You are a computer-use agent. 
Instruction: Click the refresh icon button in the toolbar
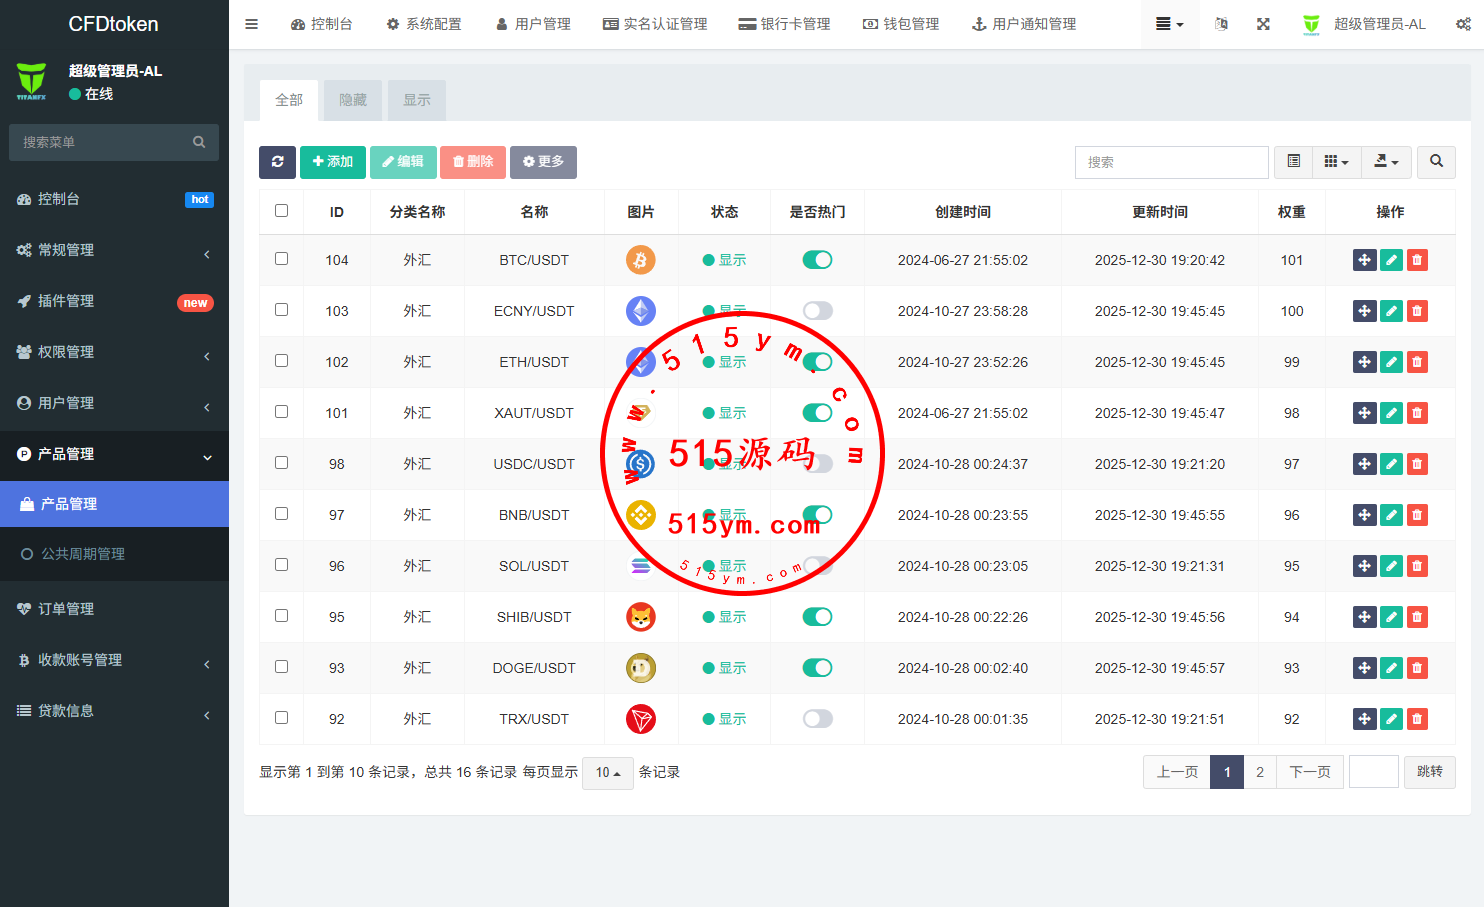click(277, 162)
